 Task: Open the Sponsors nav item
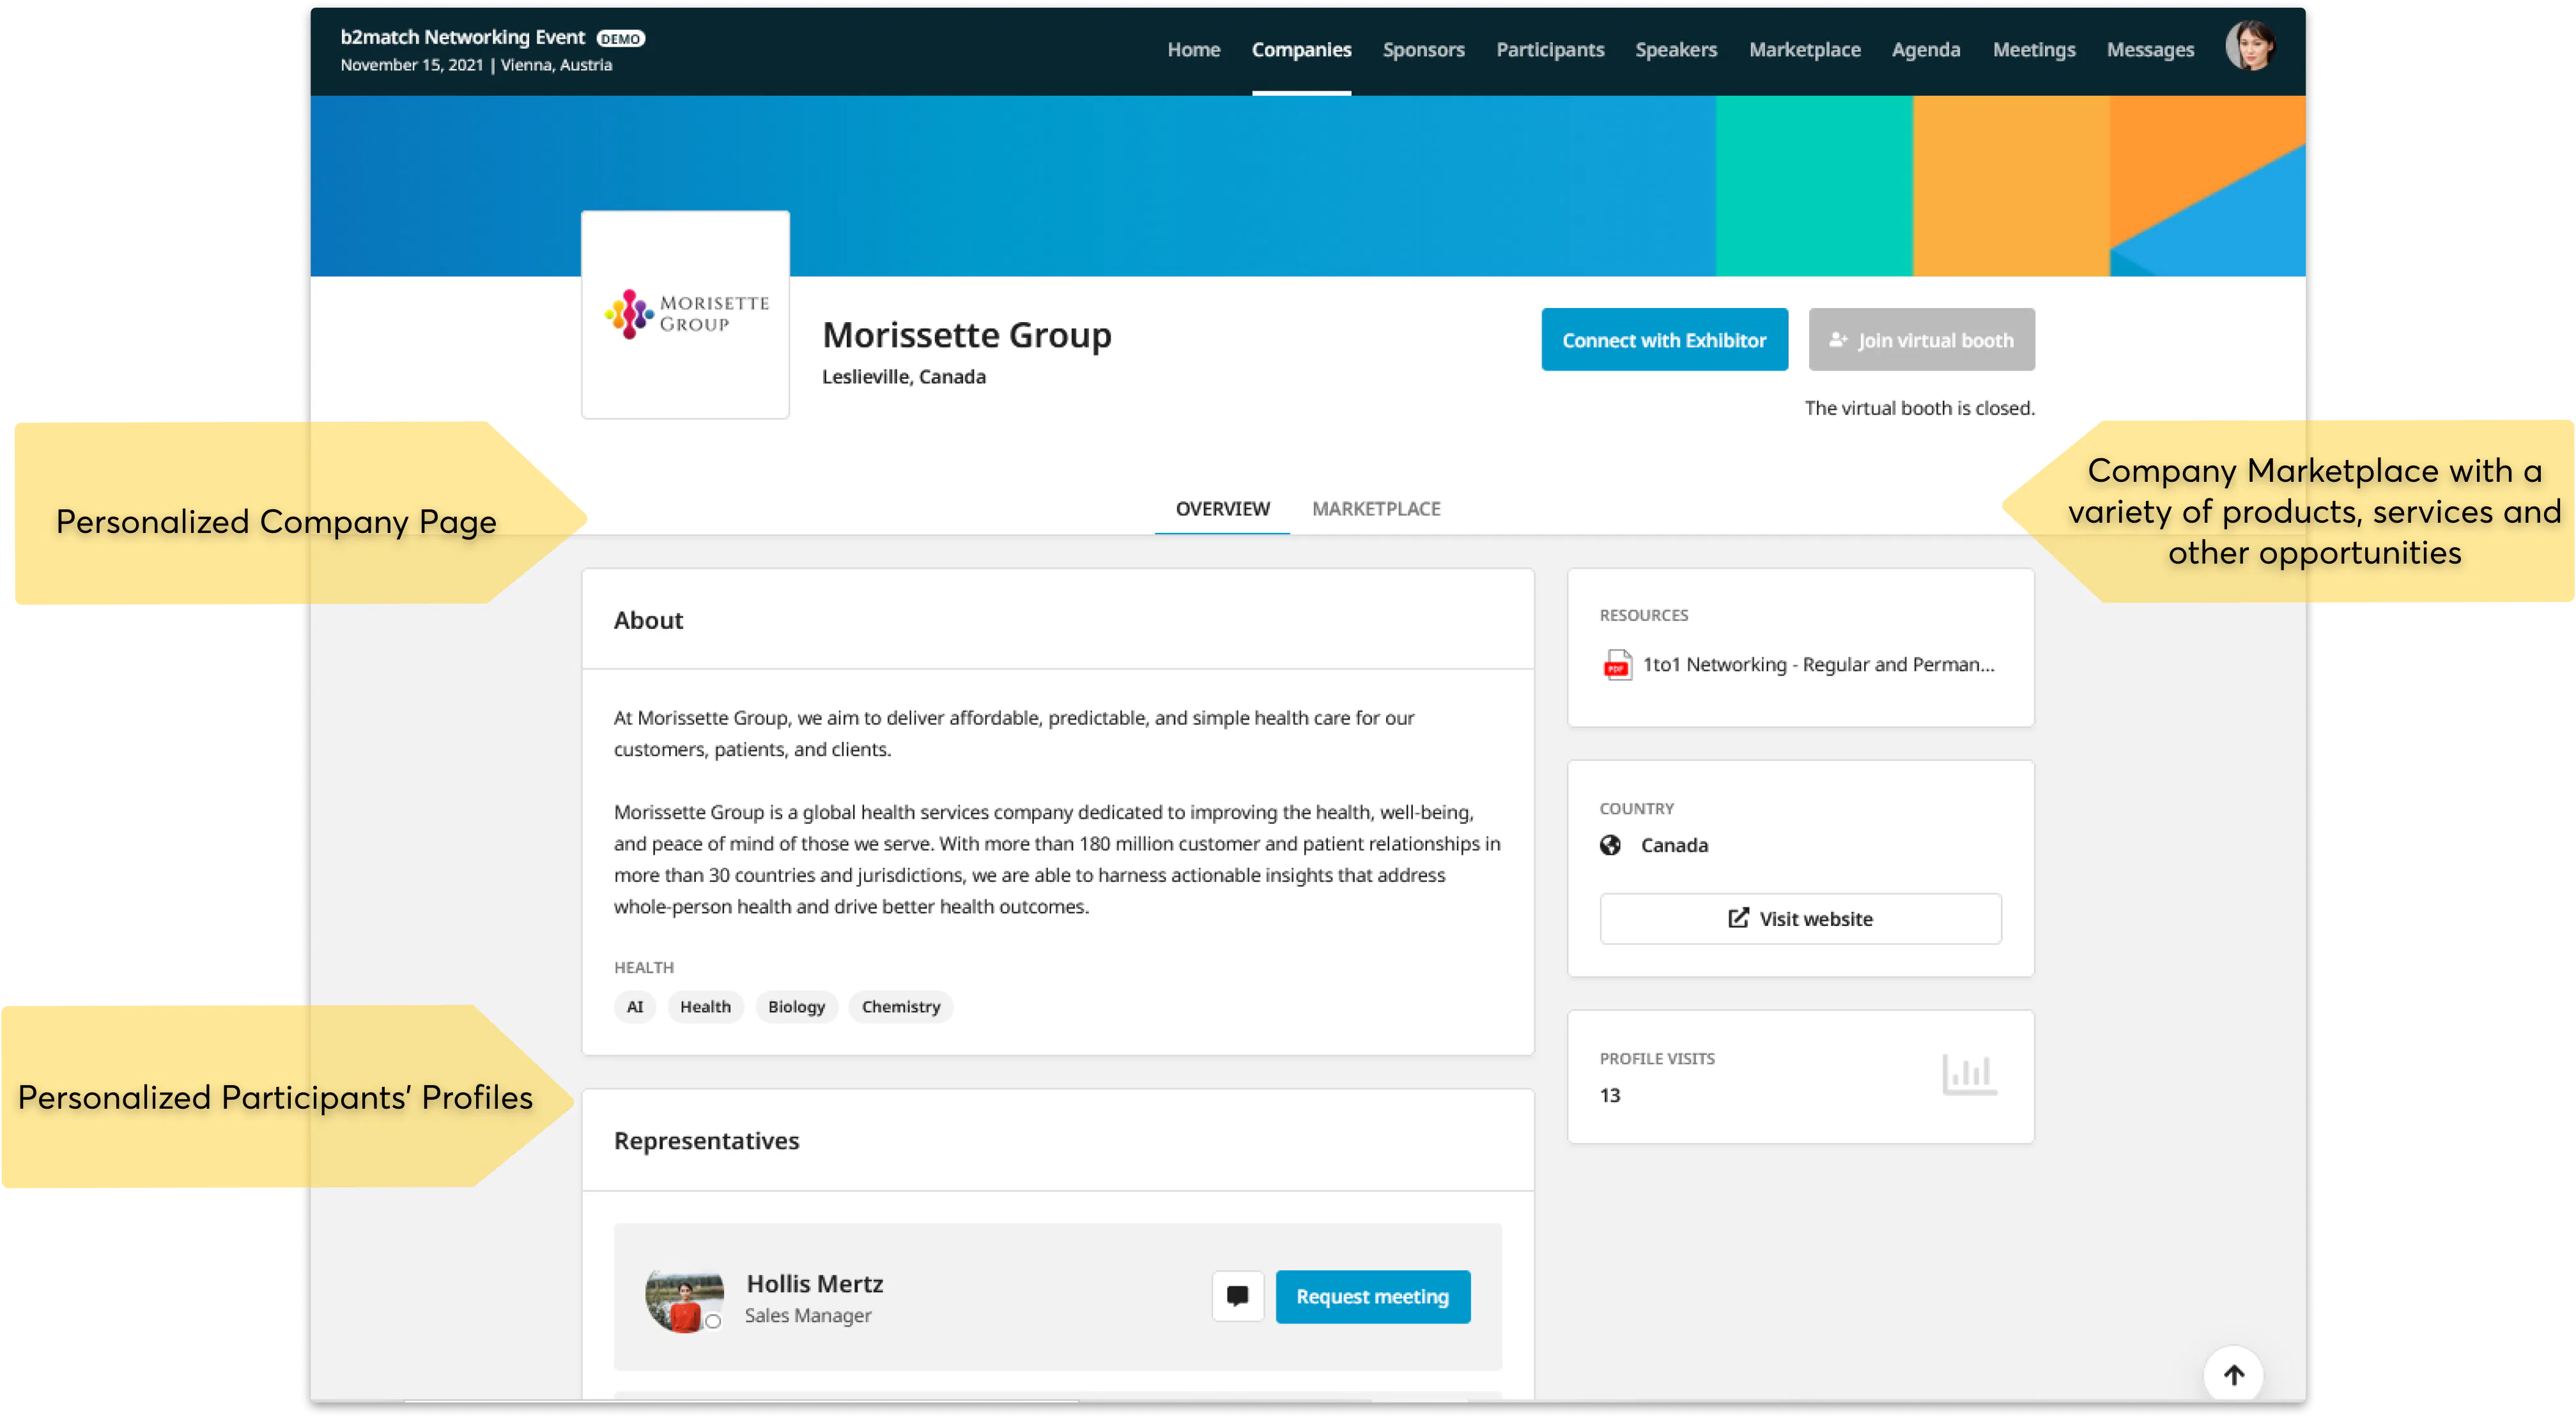click(x=1423, y=50)
